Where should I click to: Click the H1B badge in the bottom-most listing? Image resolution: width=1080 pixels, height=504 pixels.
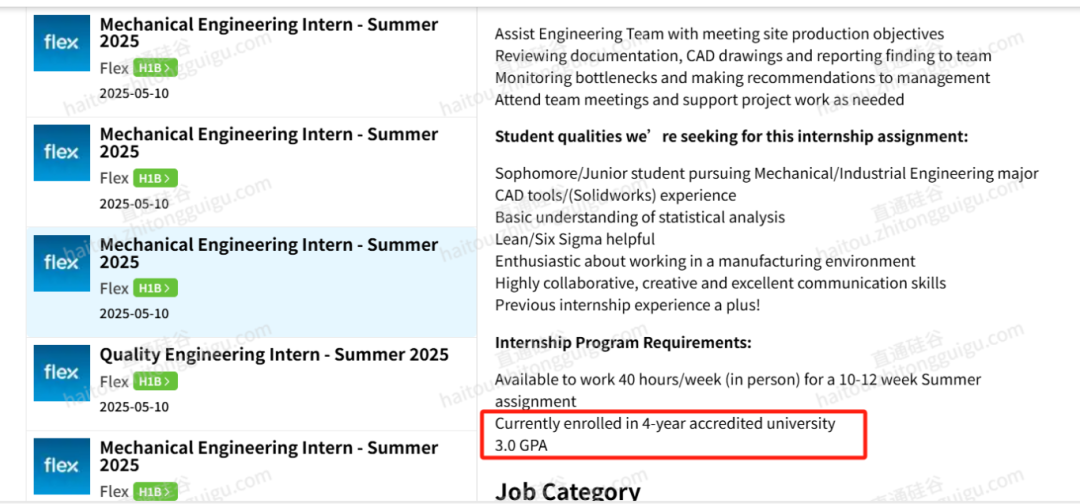(155, 491)
